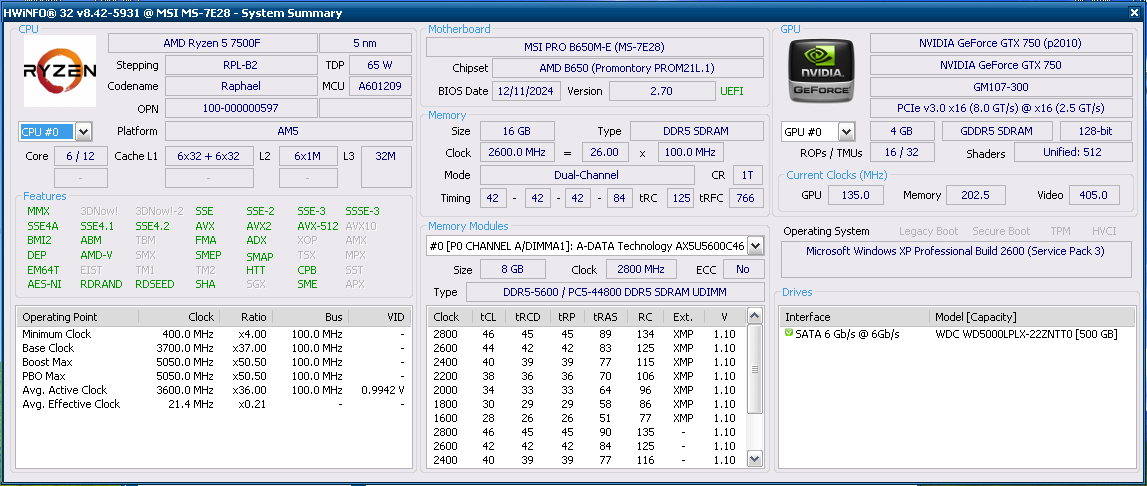Click the SSE4A feature label
Viewport: 1147px width, 486px height.
(42, 226)
